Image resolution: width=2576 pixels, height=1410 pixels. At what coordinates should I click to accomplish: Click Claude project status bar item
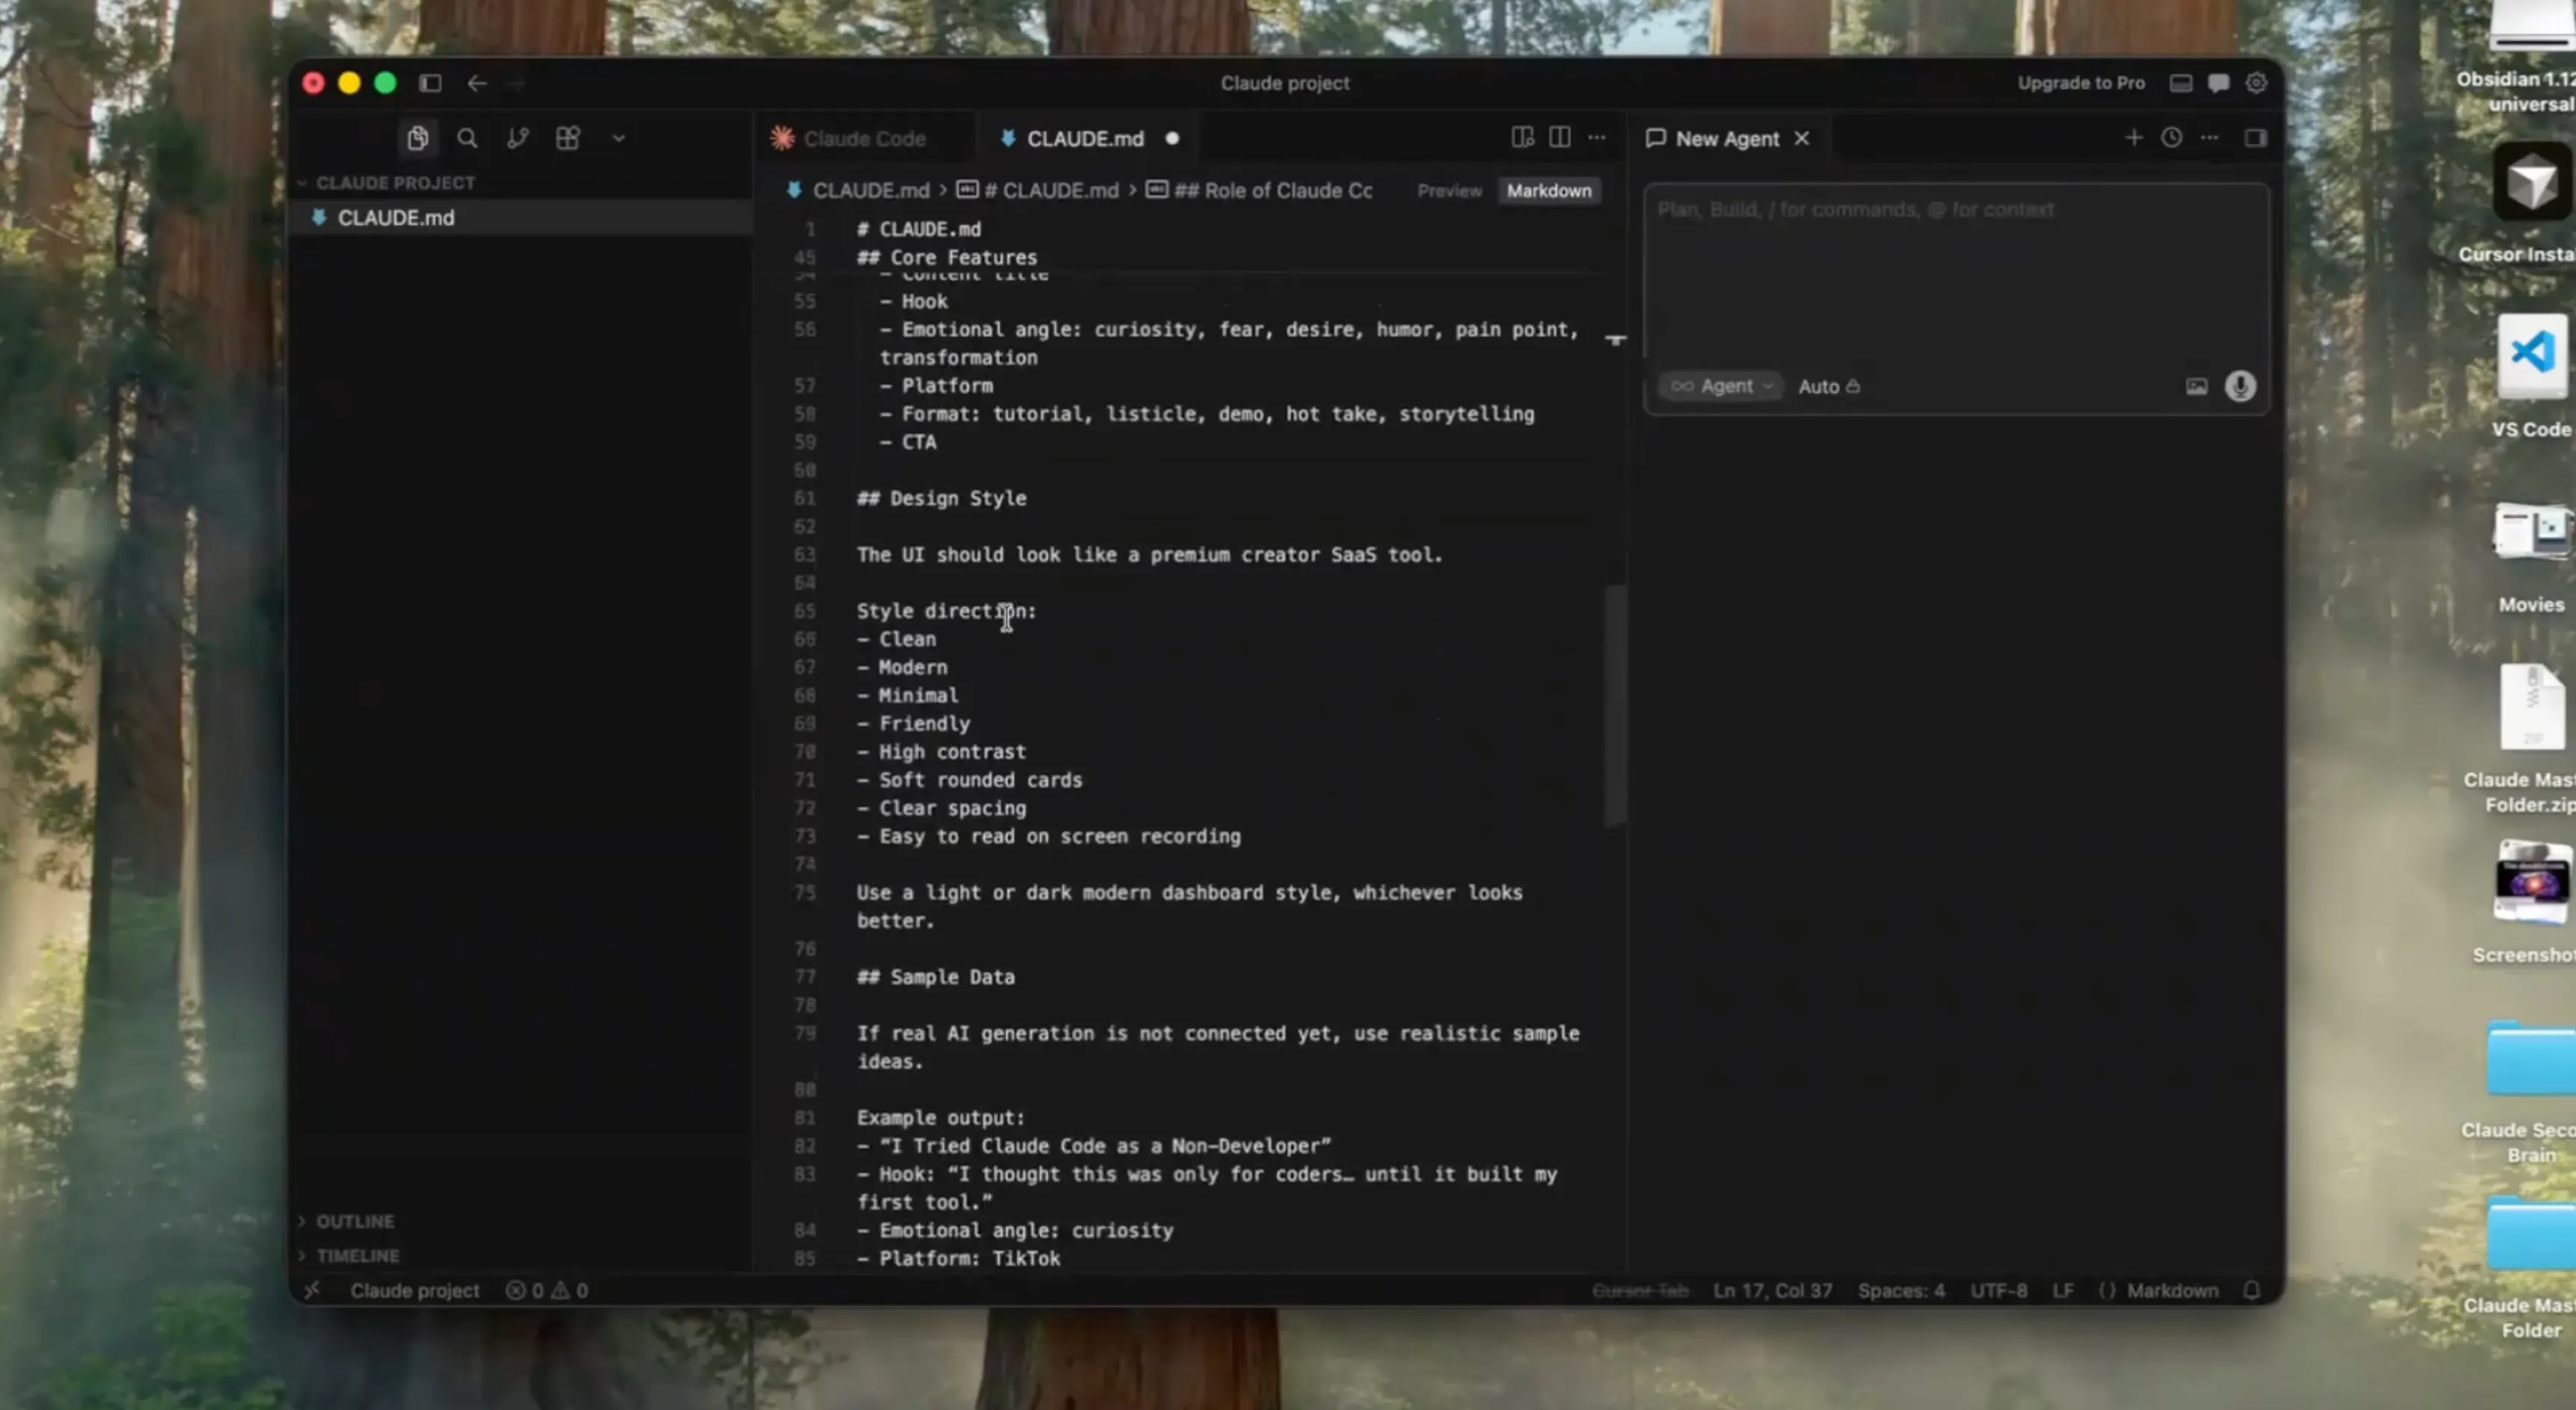[414, 1290]
